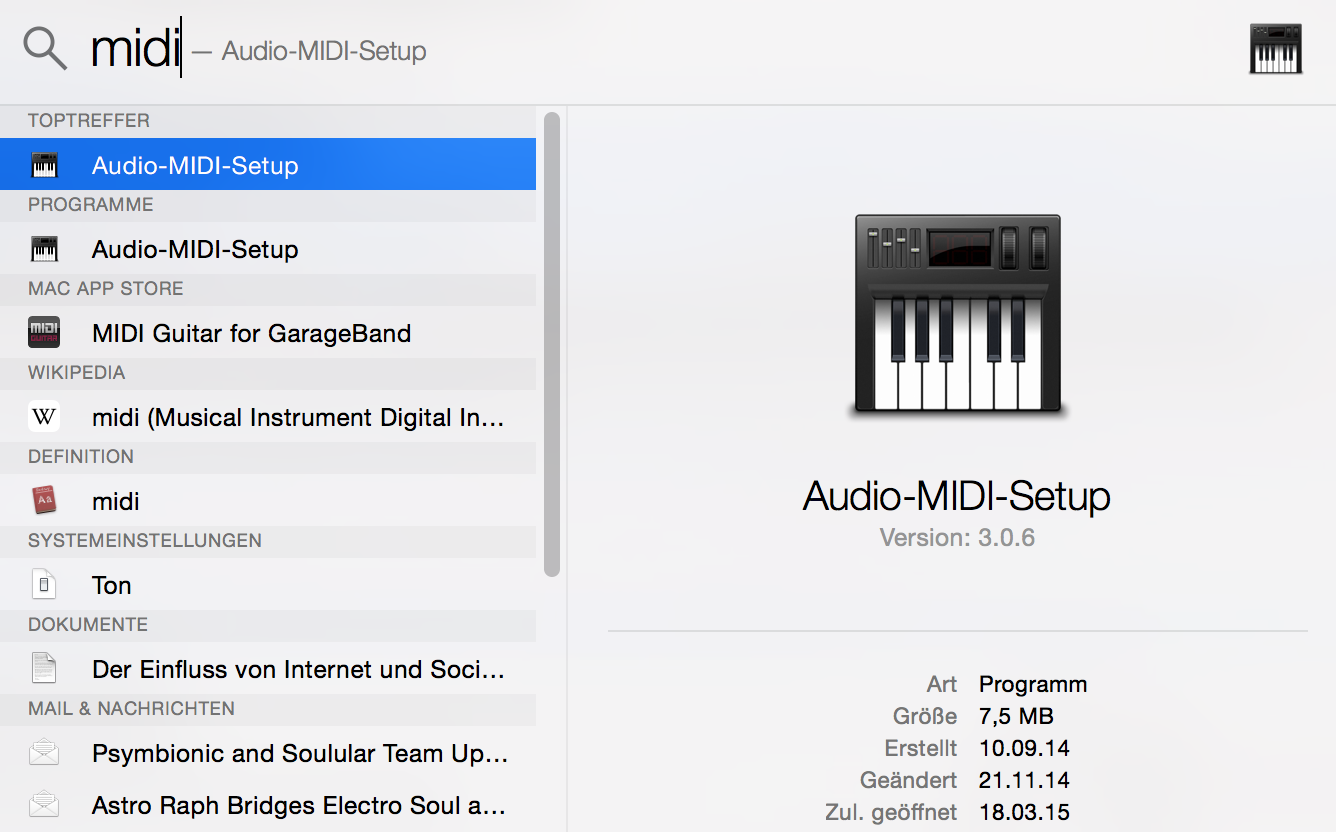Click the PROGRAMME section header
The height and width of the screenshot is (832, 1336).
pyautogui.click(x=91, y=205)
